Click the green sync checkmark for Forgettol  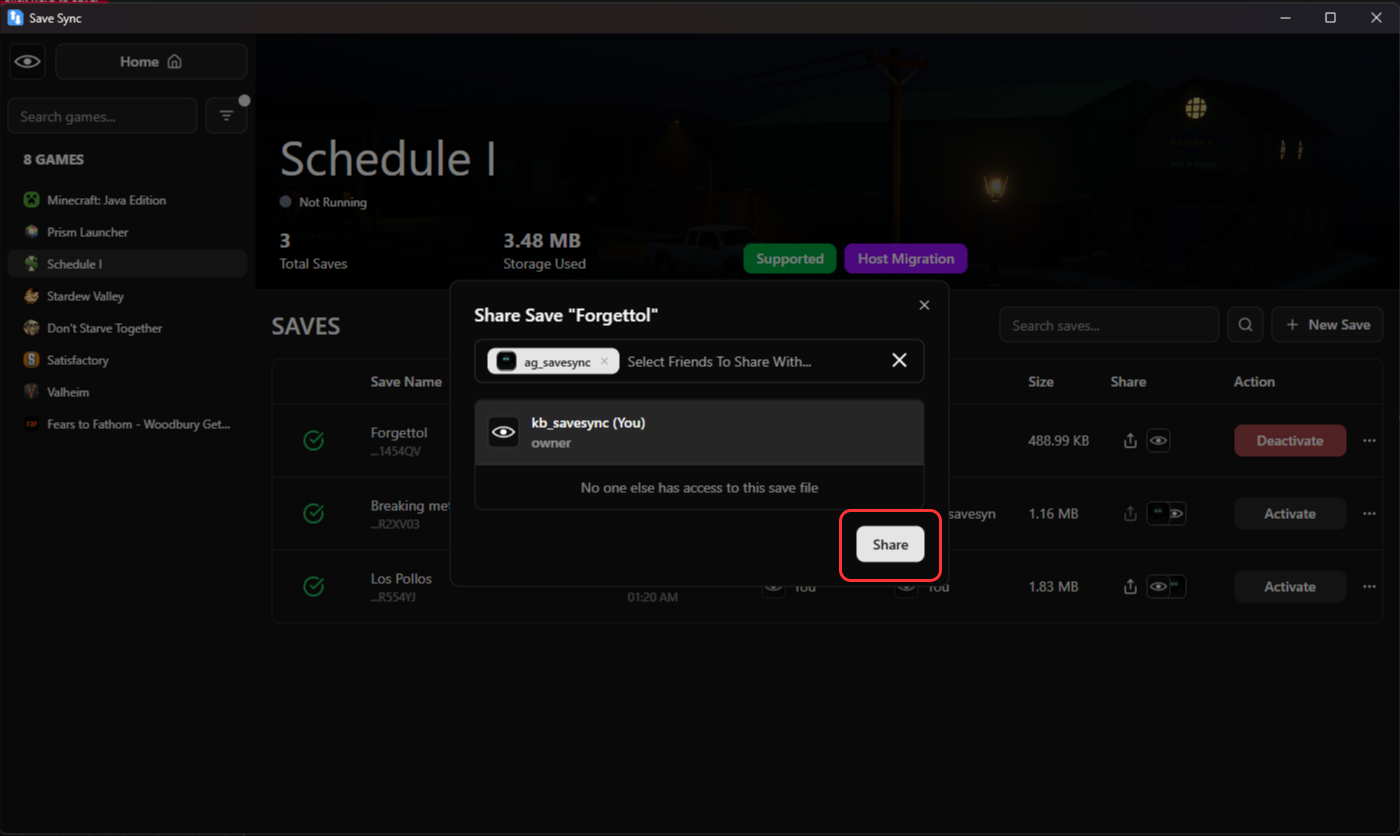(x=313, y=441)
